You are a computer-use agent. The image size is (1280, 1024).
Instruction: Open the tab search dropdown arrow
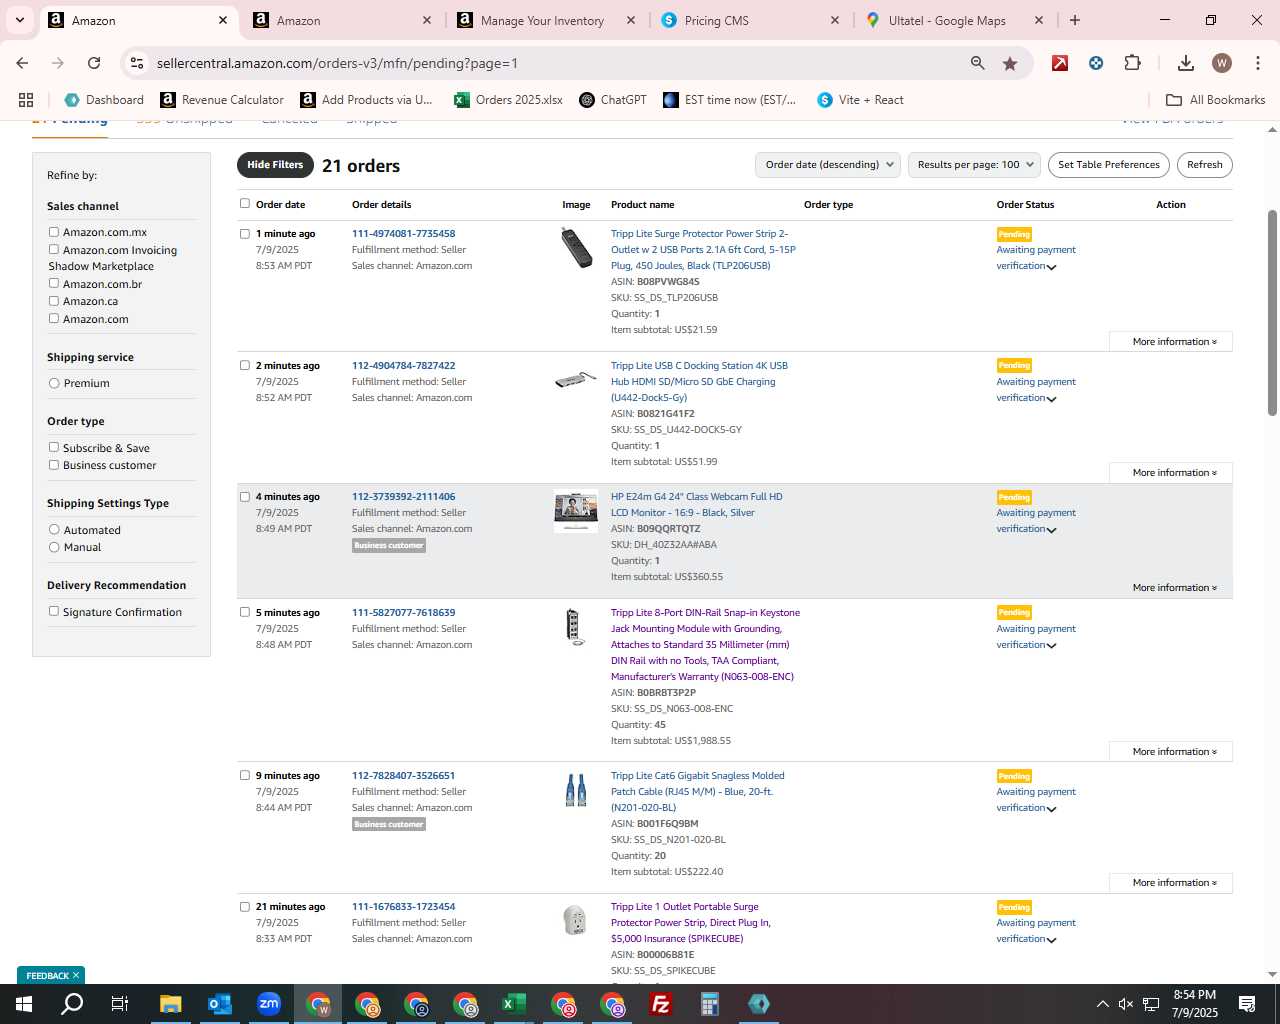point(19,20)
